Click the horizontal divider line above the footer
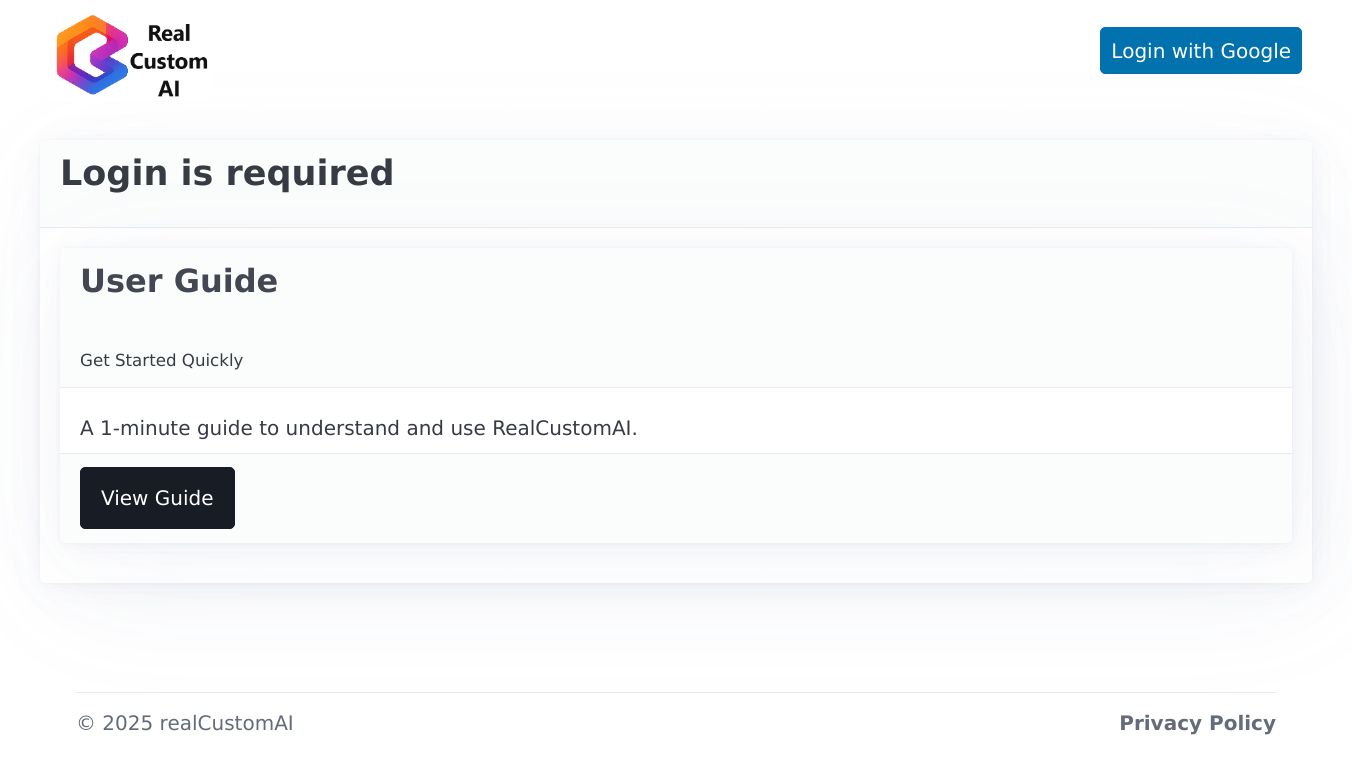Viewport: 1352px width, 760px height. pyautogui.click(x=675, y=692)
